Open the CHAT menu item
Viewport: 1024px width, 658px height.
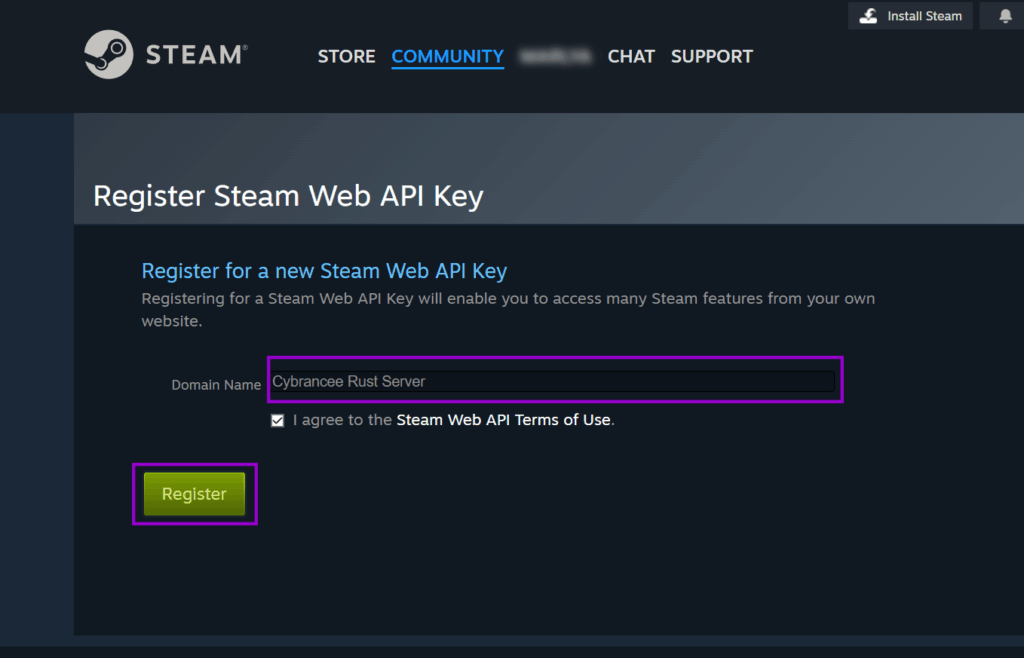pyautogui.click(x=631, y=56)
